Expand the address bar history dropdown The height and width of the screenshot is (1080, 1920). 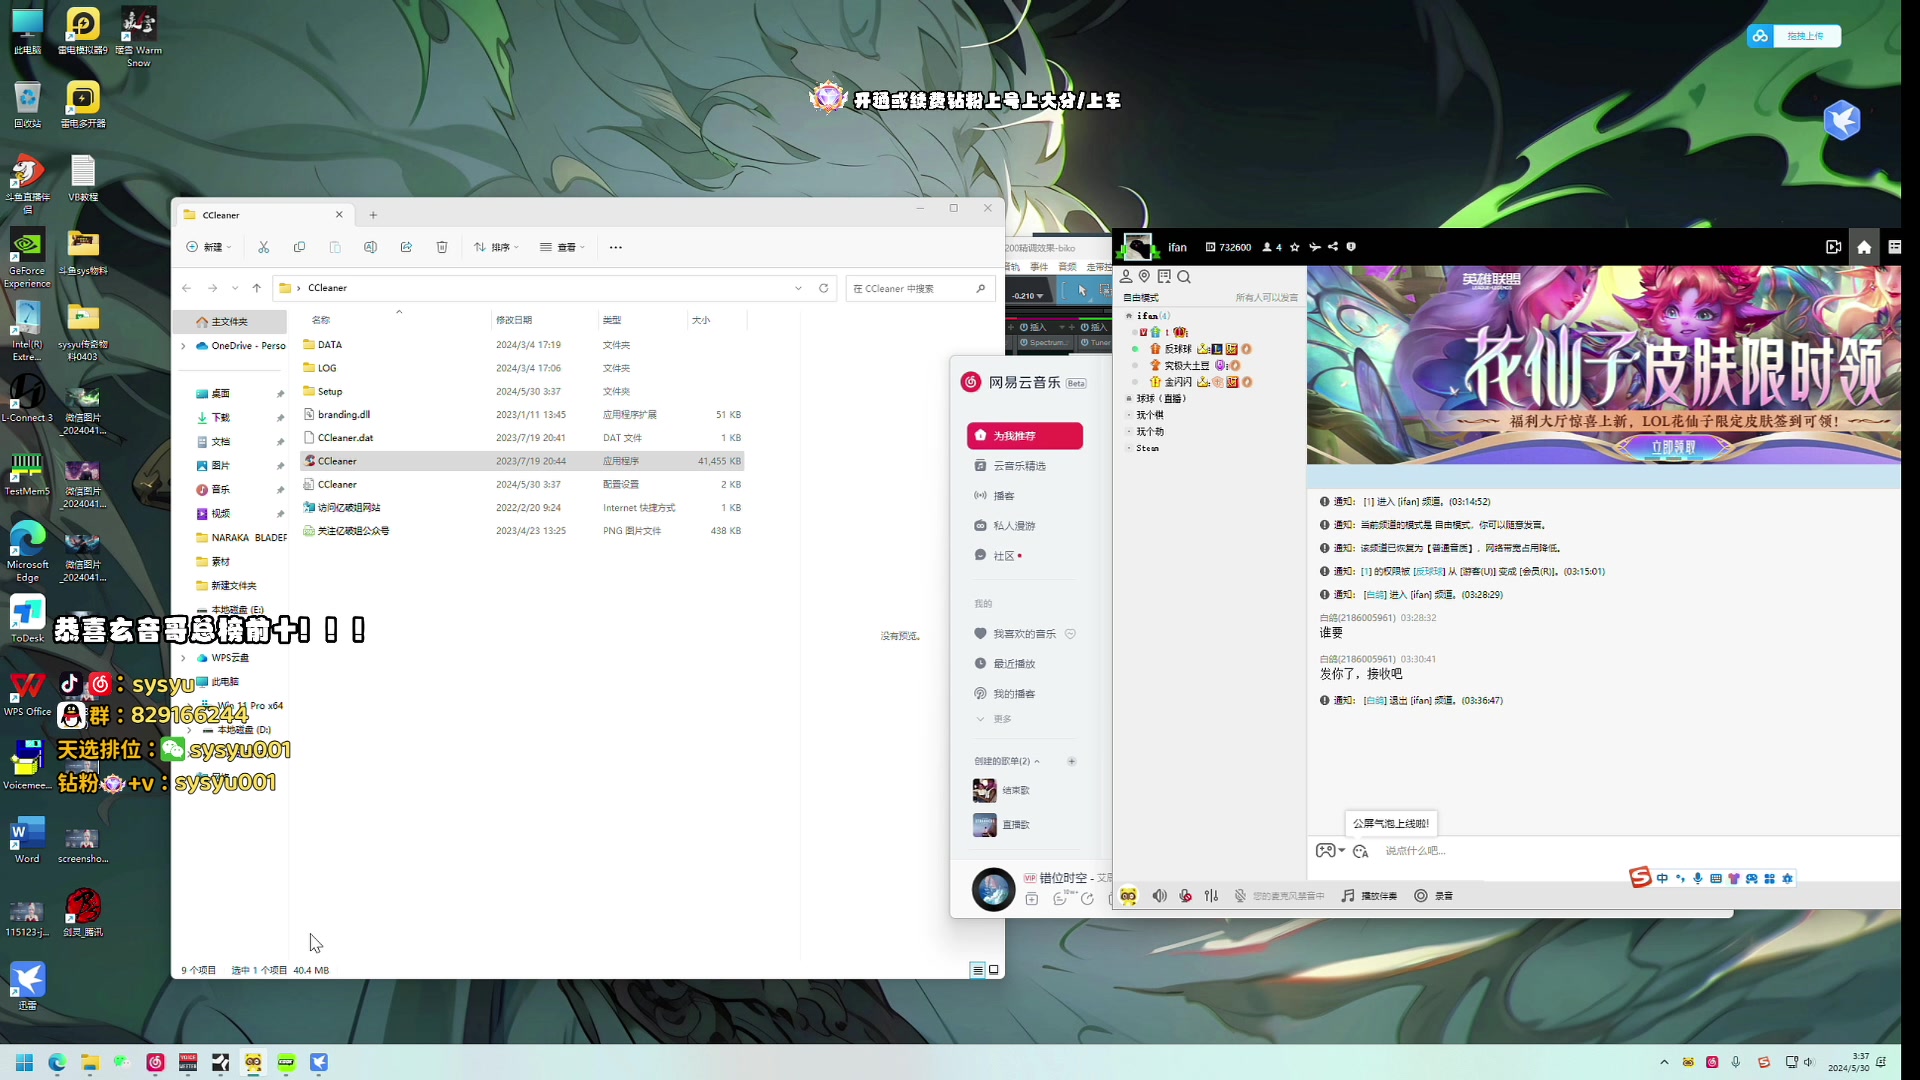(x=798, y=288)
